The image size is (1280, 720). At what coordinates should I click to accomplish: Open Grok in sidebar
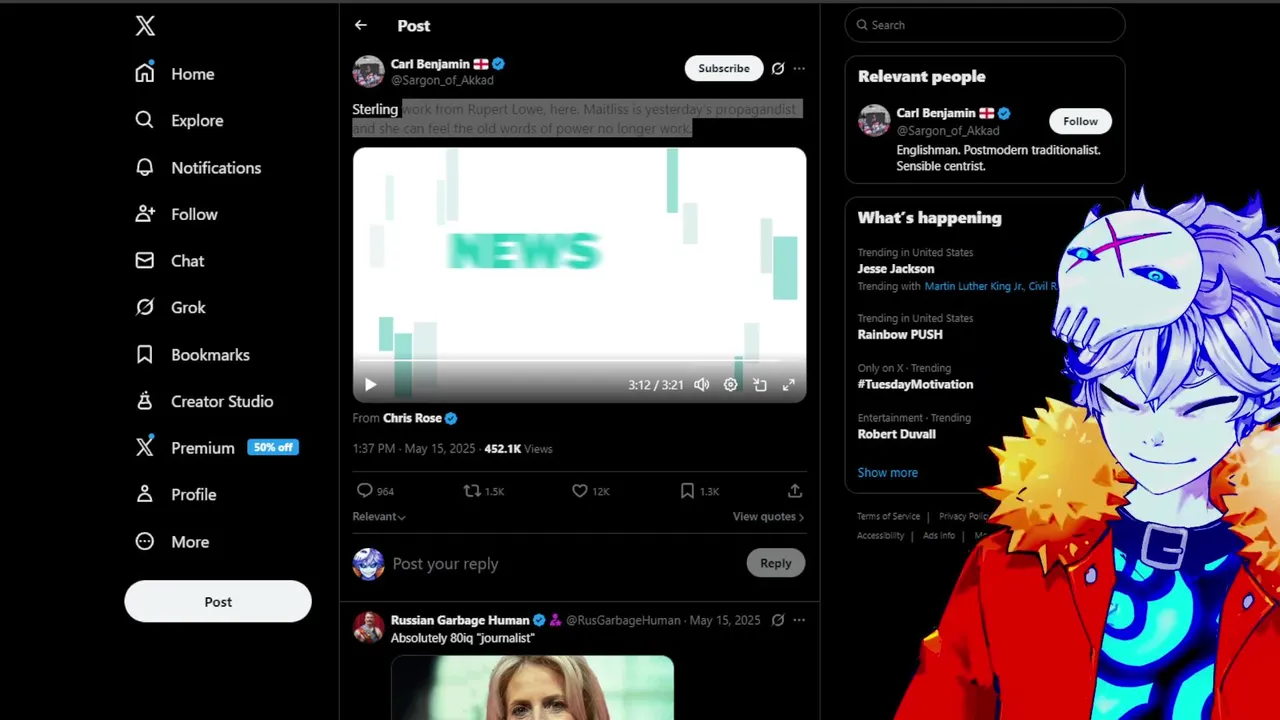[x=170, y=307]
